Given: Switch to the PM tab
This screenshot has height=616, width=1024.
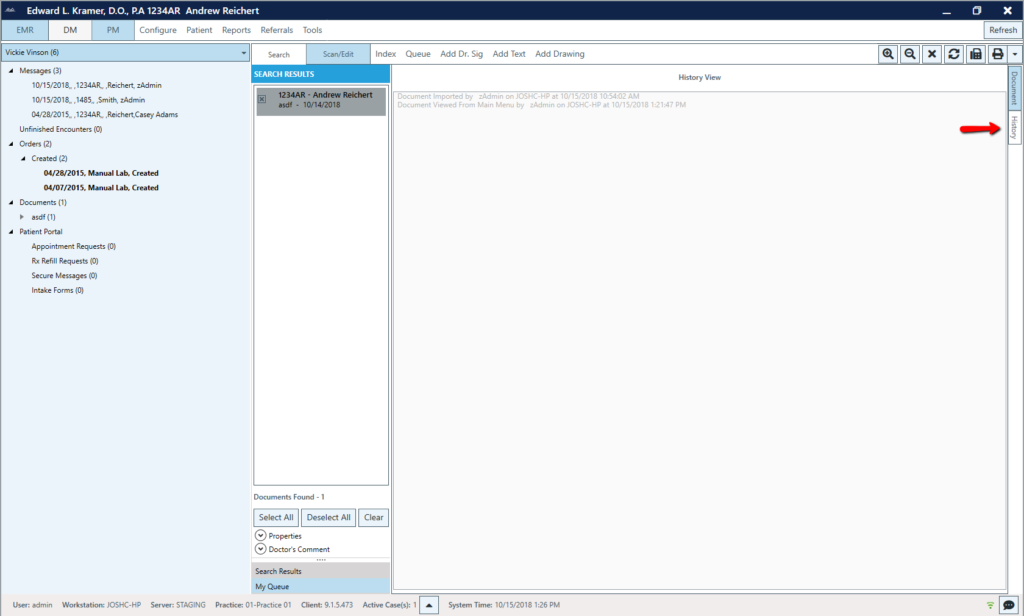Looking at the screenshot, I should (113, 30).
